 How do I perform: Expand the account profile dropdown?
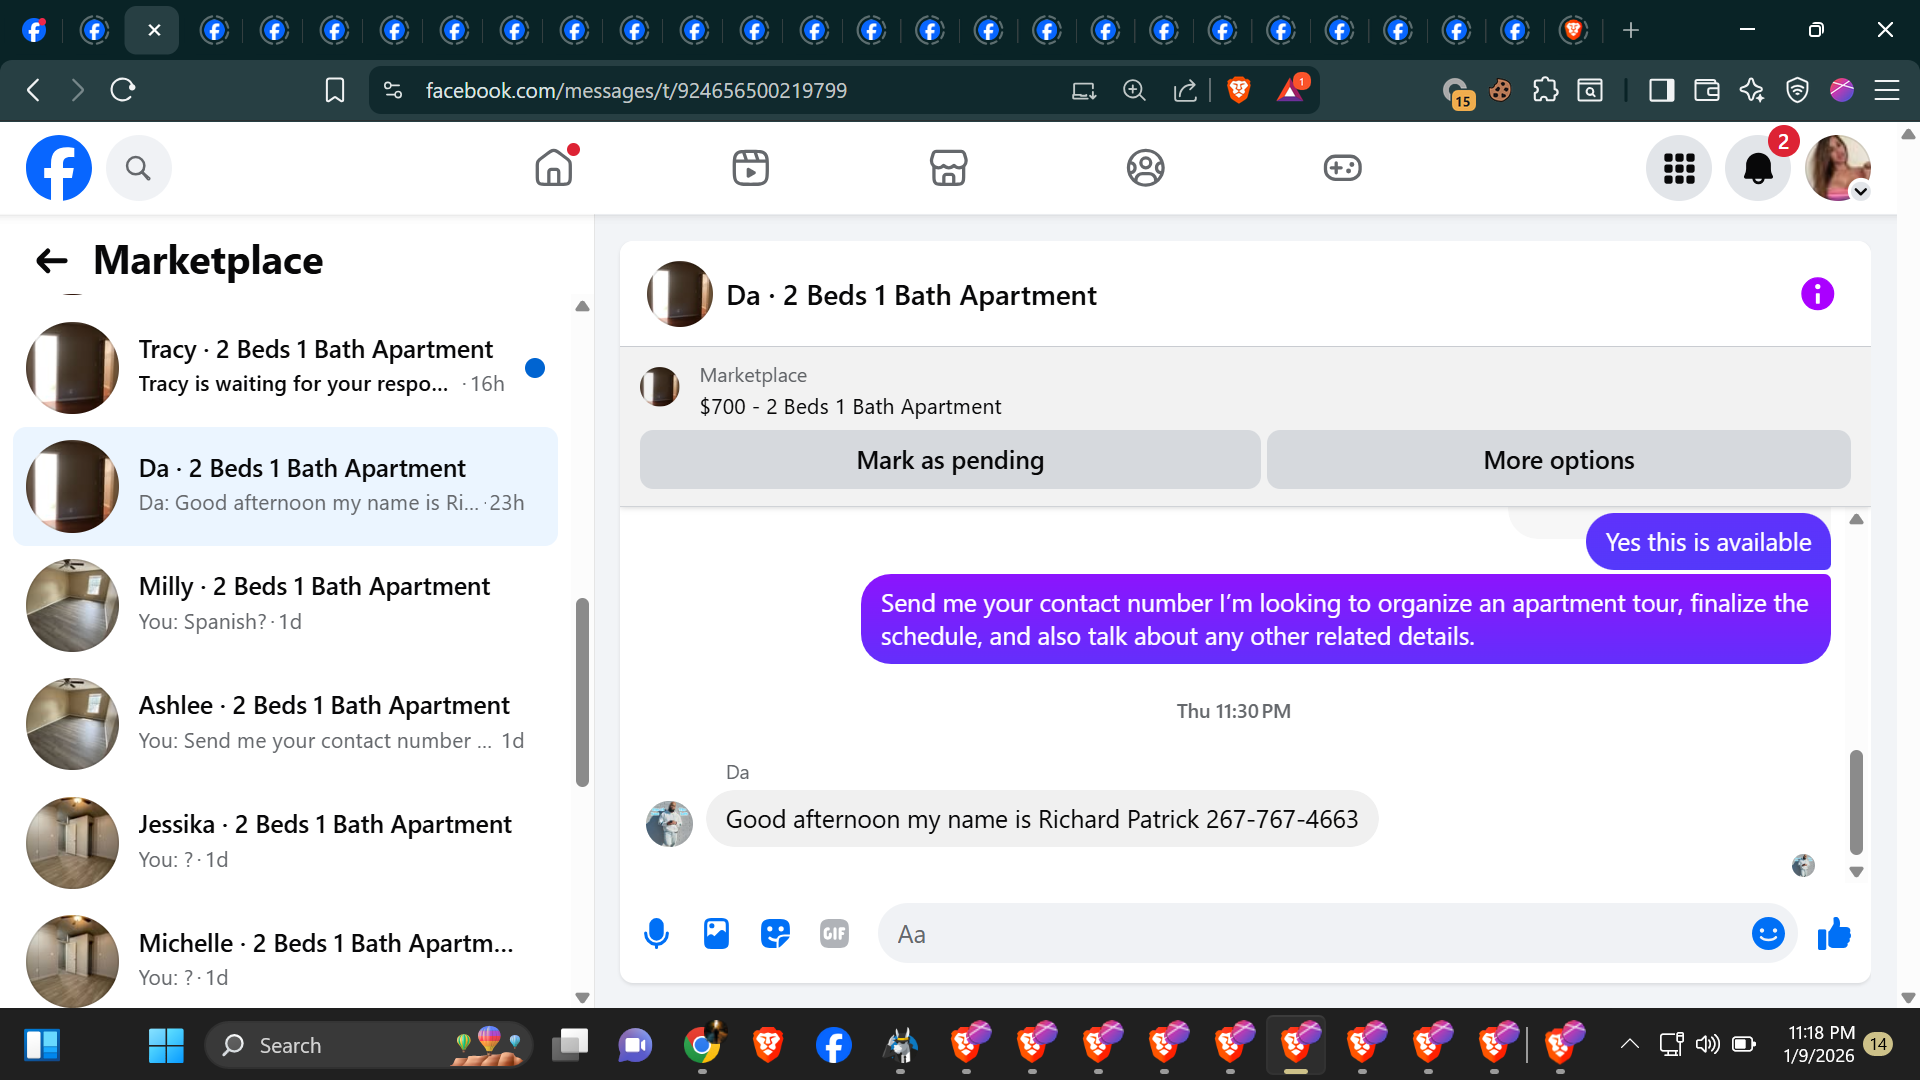[x=1860, y=191]
